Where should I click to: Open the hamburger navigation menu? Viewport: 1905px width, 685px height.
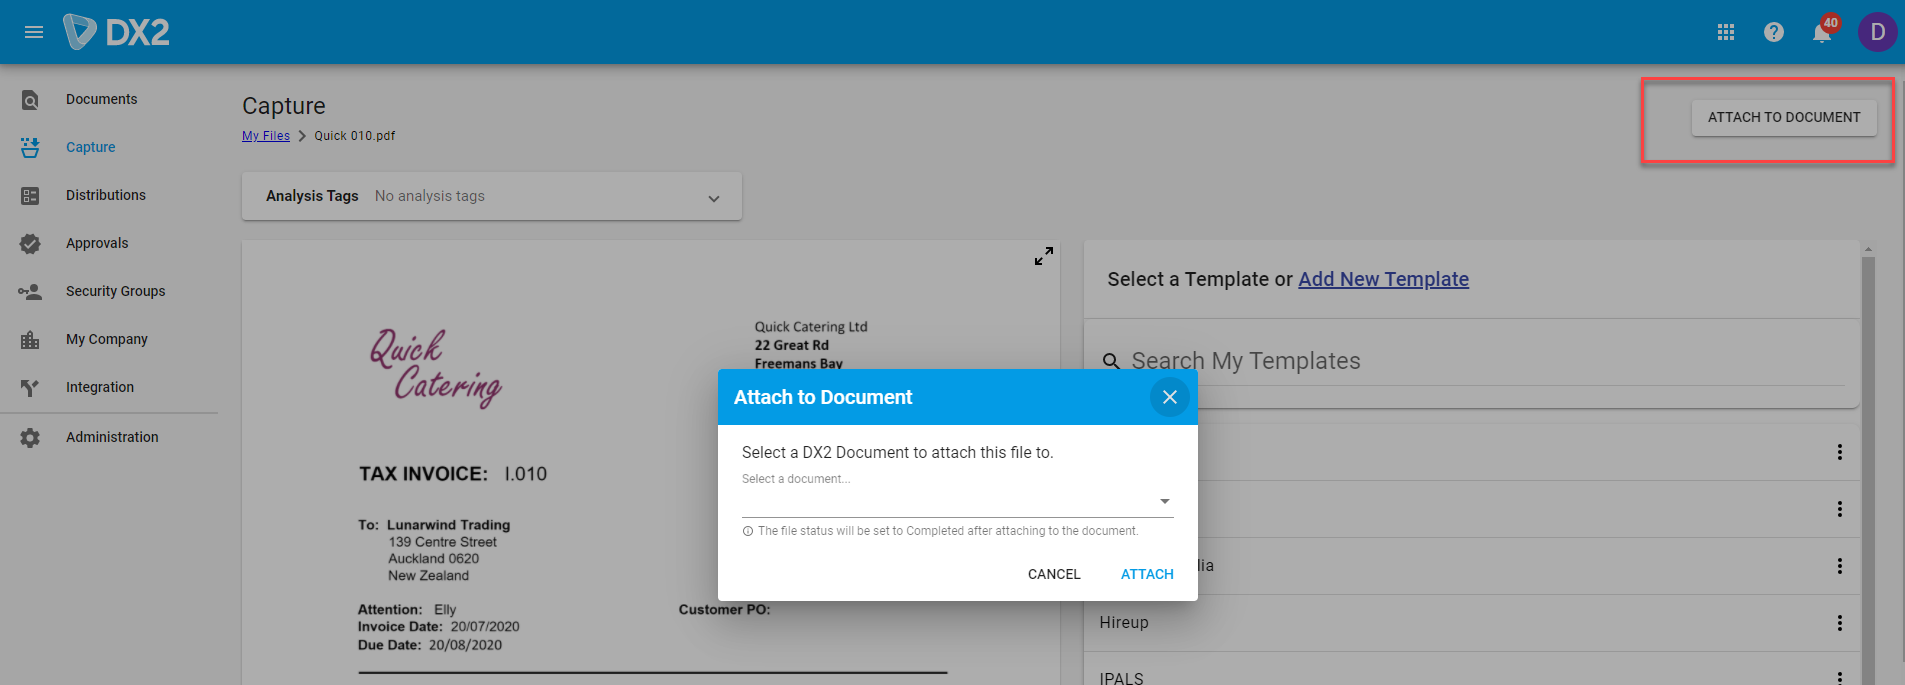pos(34,32)
